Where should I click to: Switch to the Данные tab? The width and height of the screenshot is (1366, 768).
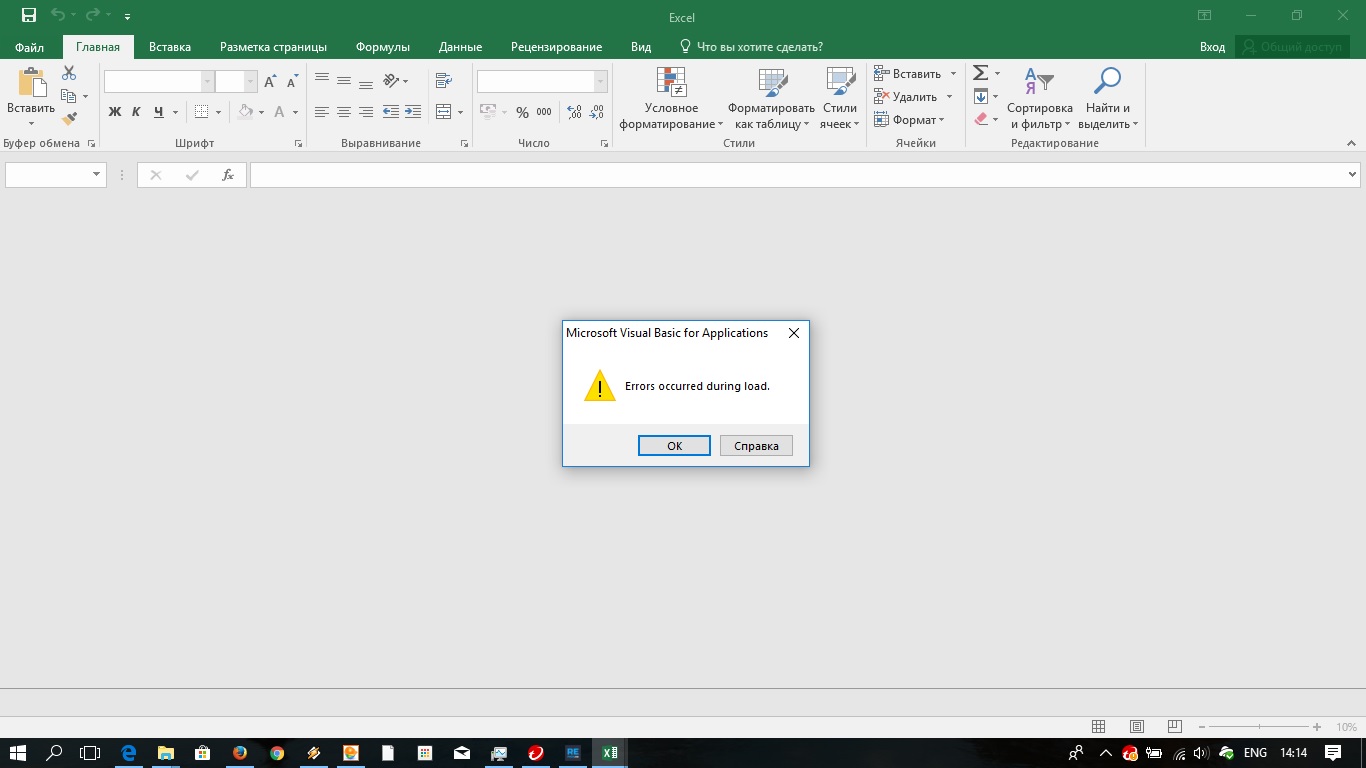[460, 47]
